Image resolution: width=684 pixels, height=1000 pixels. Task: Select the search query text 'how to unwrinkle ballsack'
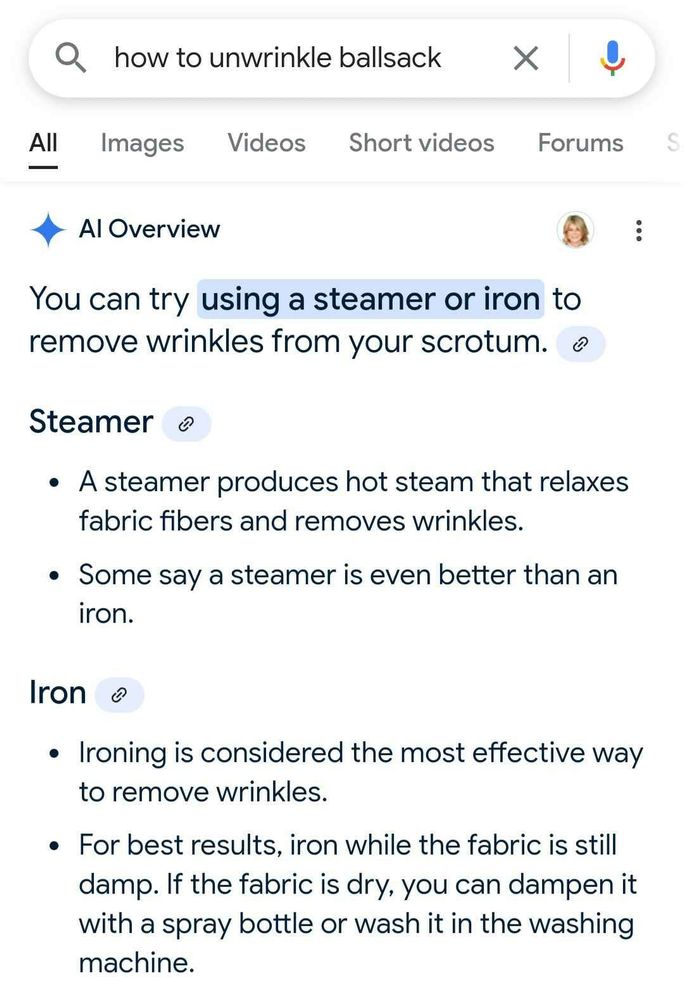click(x=280, y=57)
